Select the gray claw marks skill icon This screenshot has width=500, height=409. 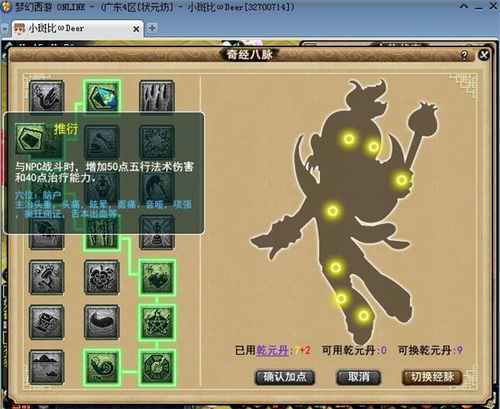click(157, 96)
